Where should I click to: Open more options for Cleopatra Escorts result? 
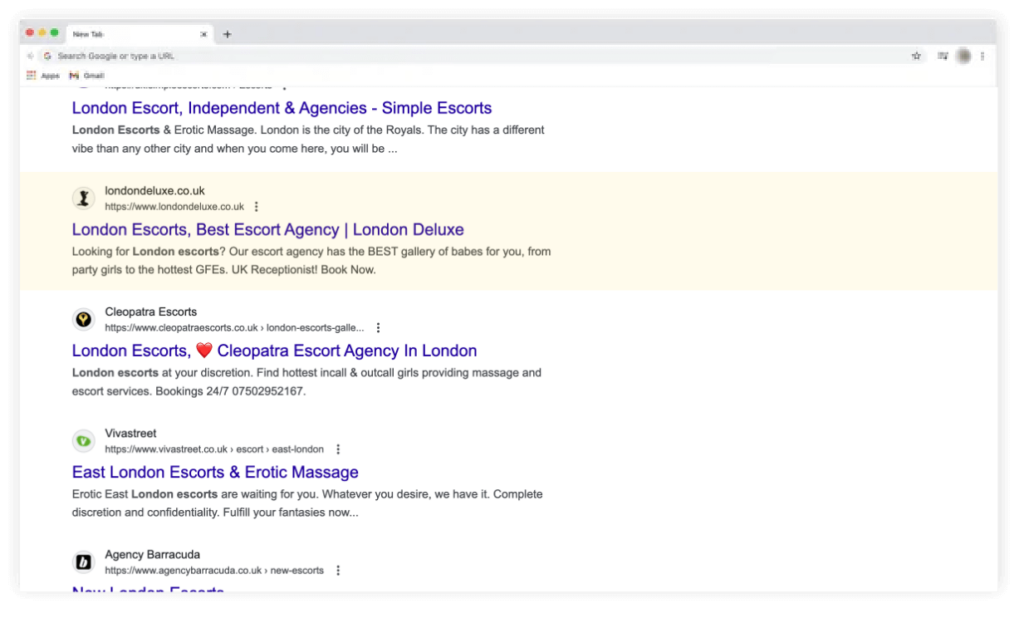click(x=378, y=328)
